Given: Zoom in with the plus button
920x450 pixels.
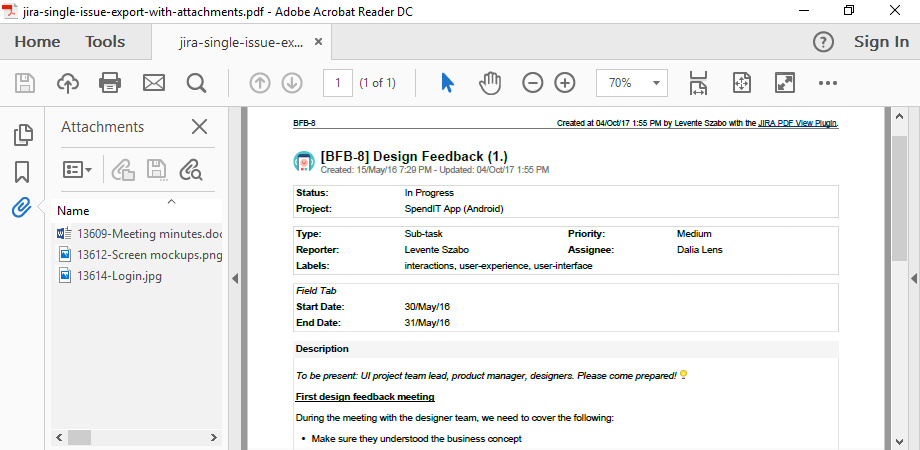Looking at the screenshot, I should pyautogui.click(x=565, y=83).
